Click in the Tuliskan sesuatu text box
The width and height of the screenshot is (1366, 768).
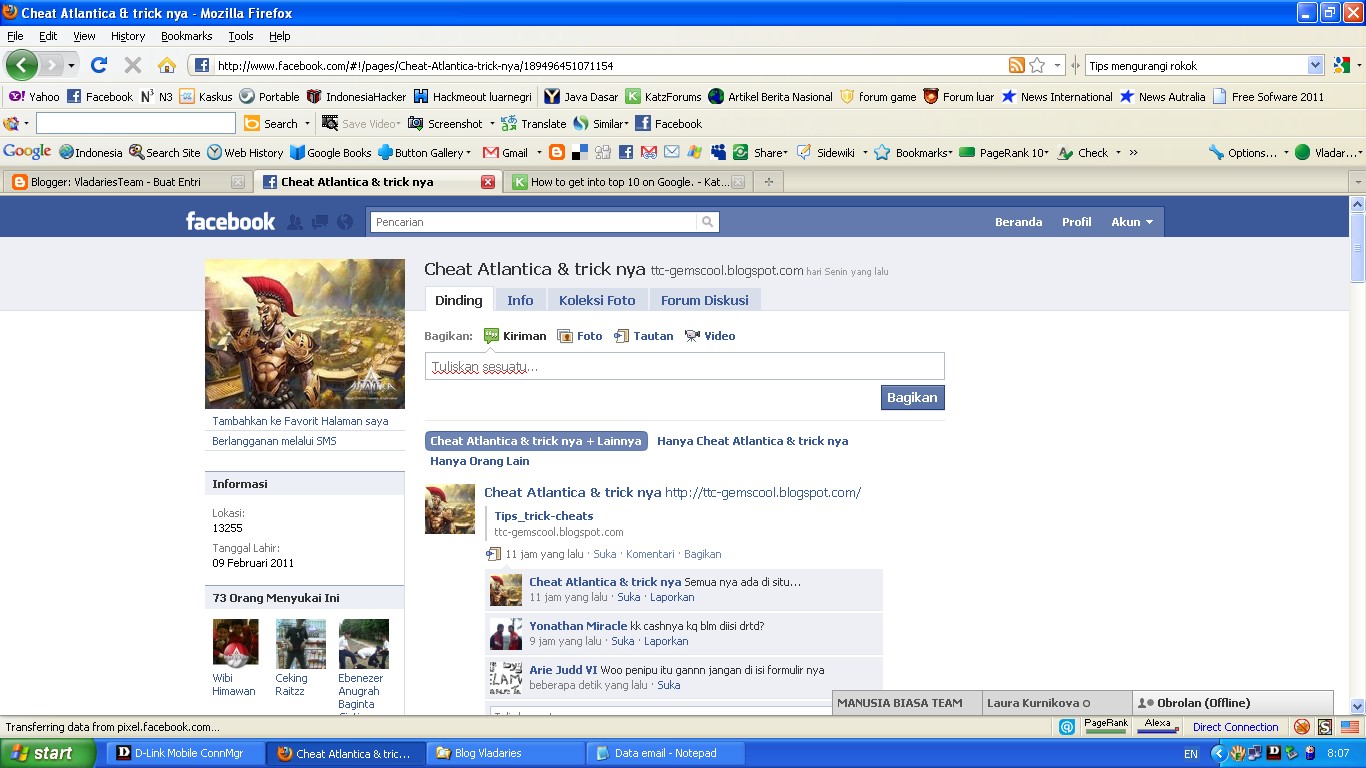tap(684, 366)
